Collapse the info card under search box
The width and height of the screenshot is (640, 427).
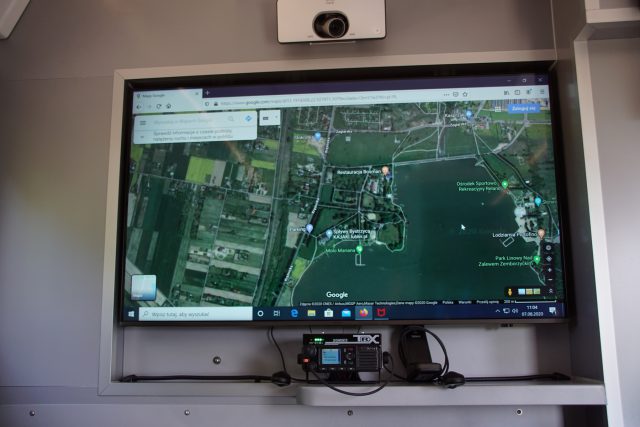click(x=142, y=137)
